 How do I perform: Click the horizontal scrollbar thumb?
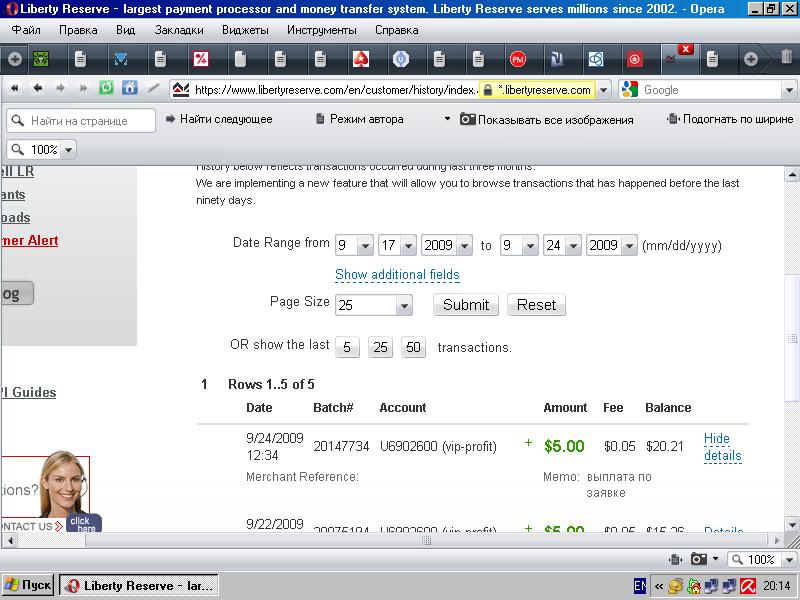[x=426, y=540]
